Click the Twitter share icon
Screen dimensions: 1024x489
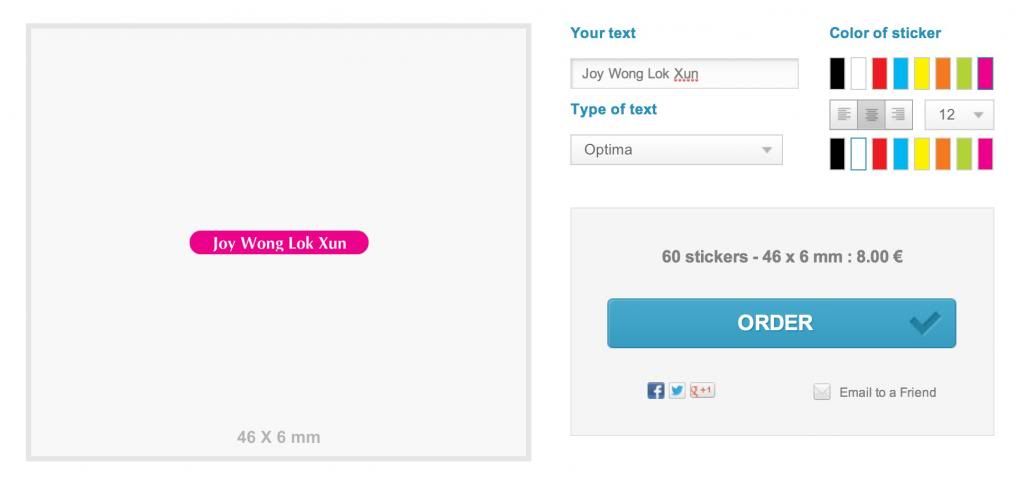tap(677, 391)
